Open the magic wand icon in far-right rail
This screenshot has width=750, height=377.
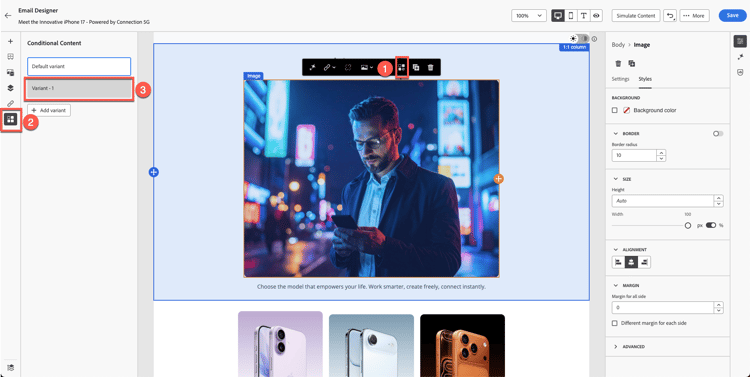740,57
